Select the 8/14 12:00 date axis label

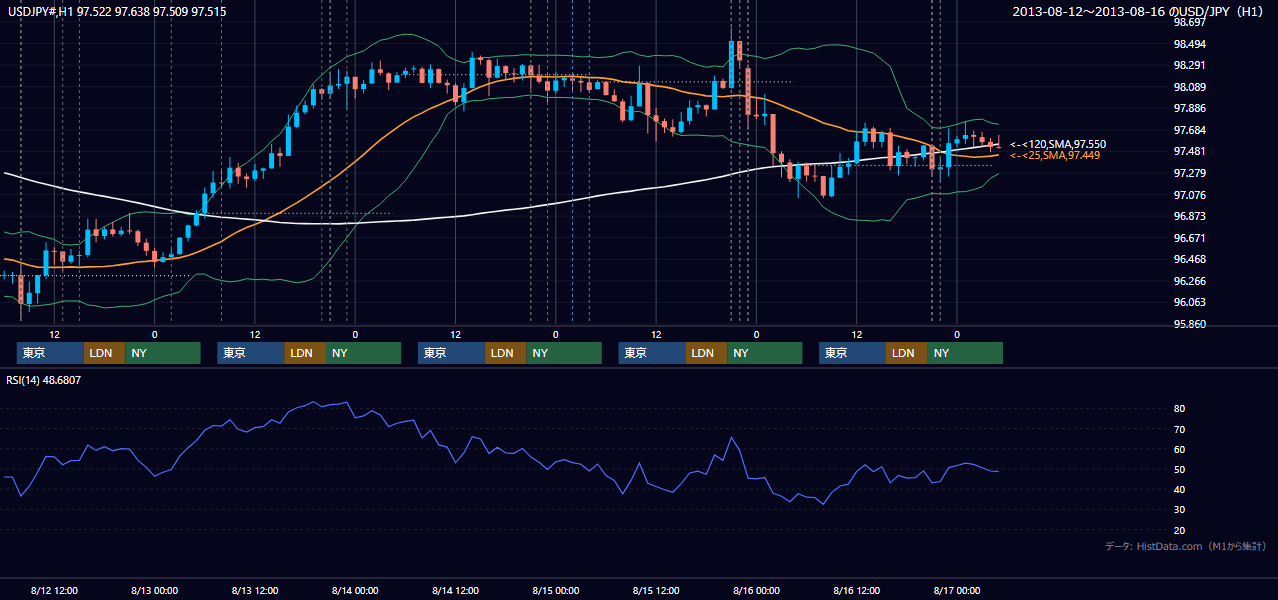click(456, 590)
